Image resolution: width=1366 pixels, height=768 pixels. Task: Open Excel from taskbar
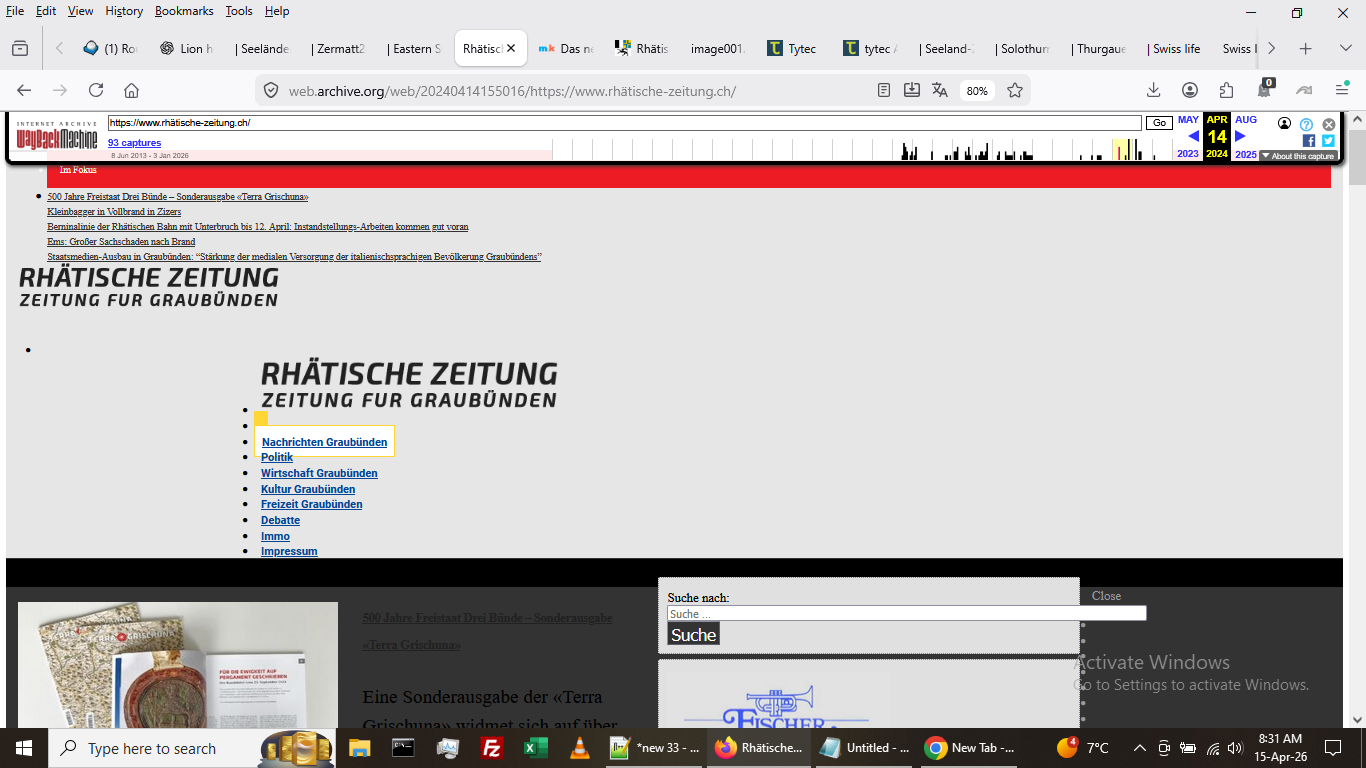pos(536,748)
